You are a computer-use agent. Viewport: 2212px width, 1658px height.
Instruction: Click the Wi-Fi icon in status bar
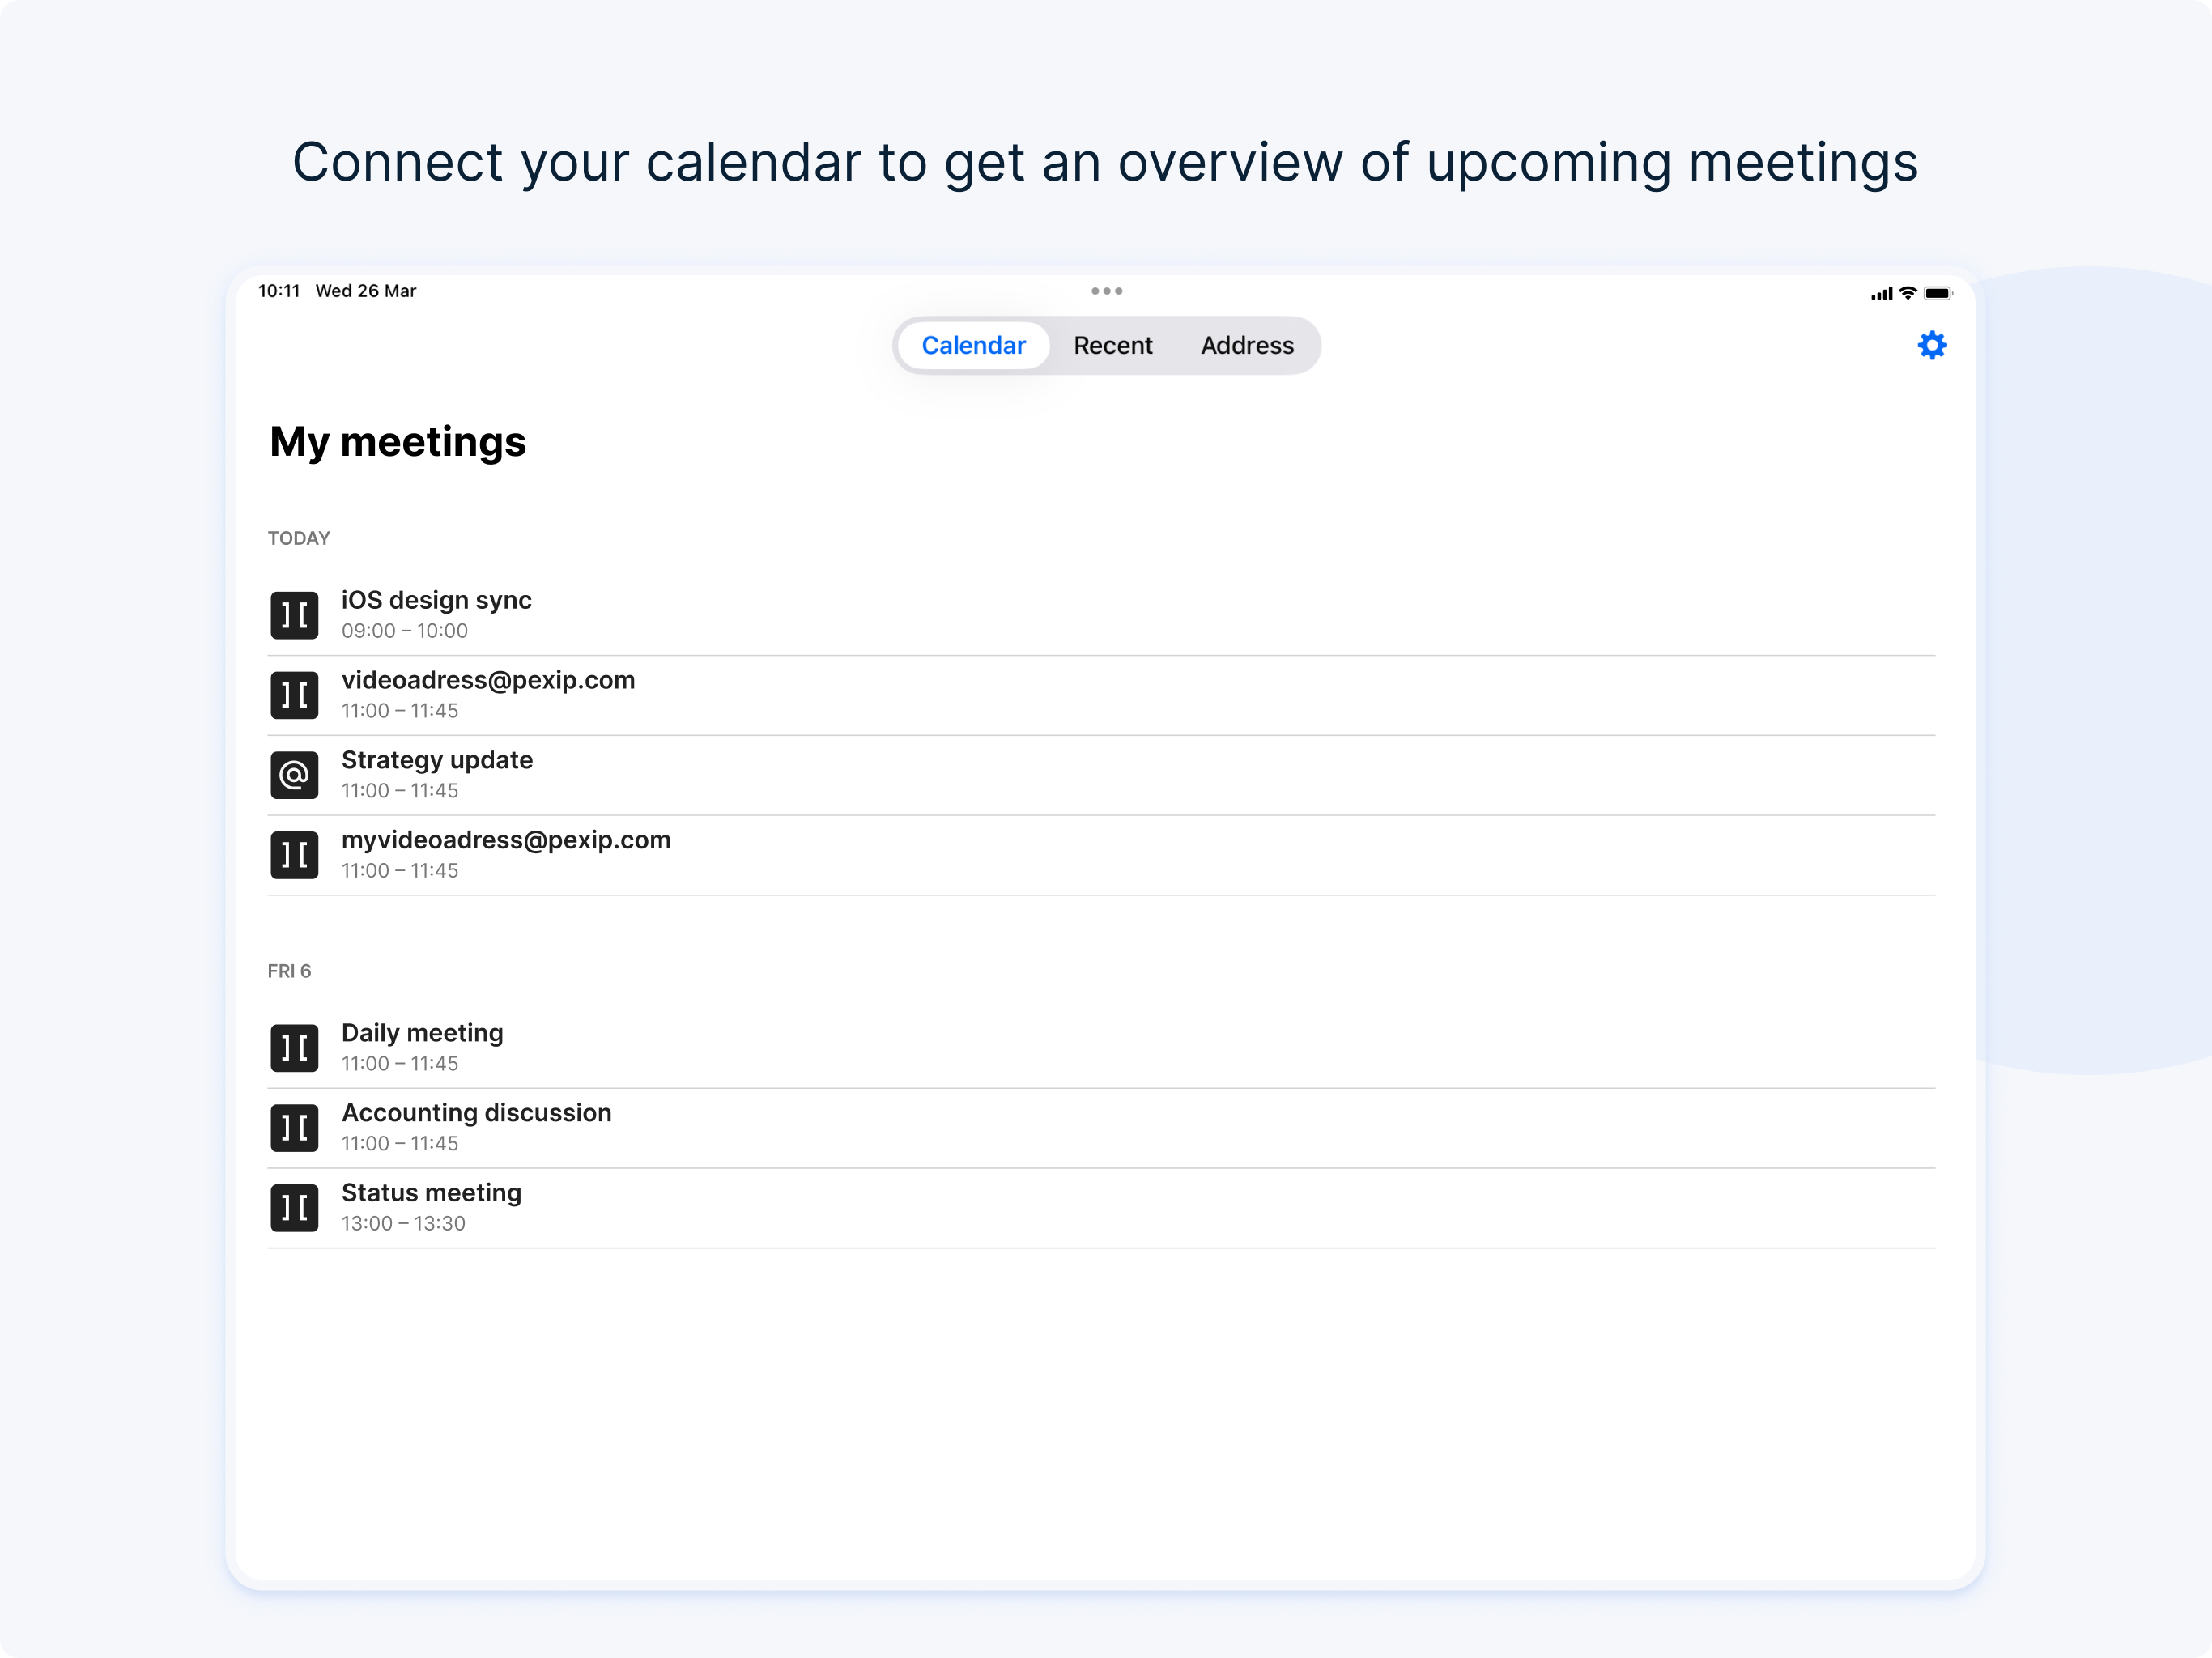point(1907,293)
